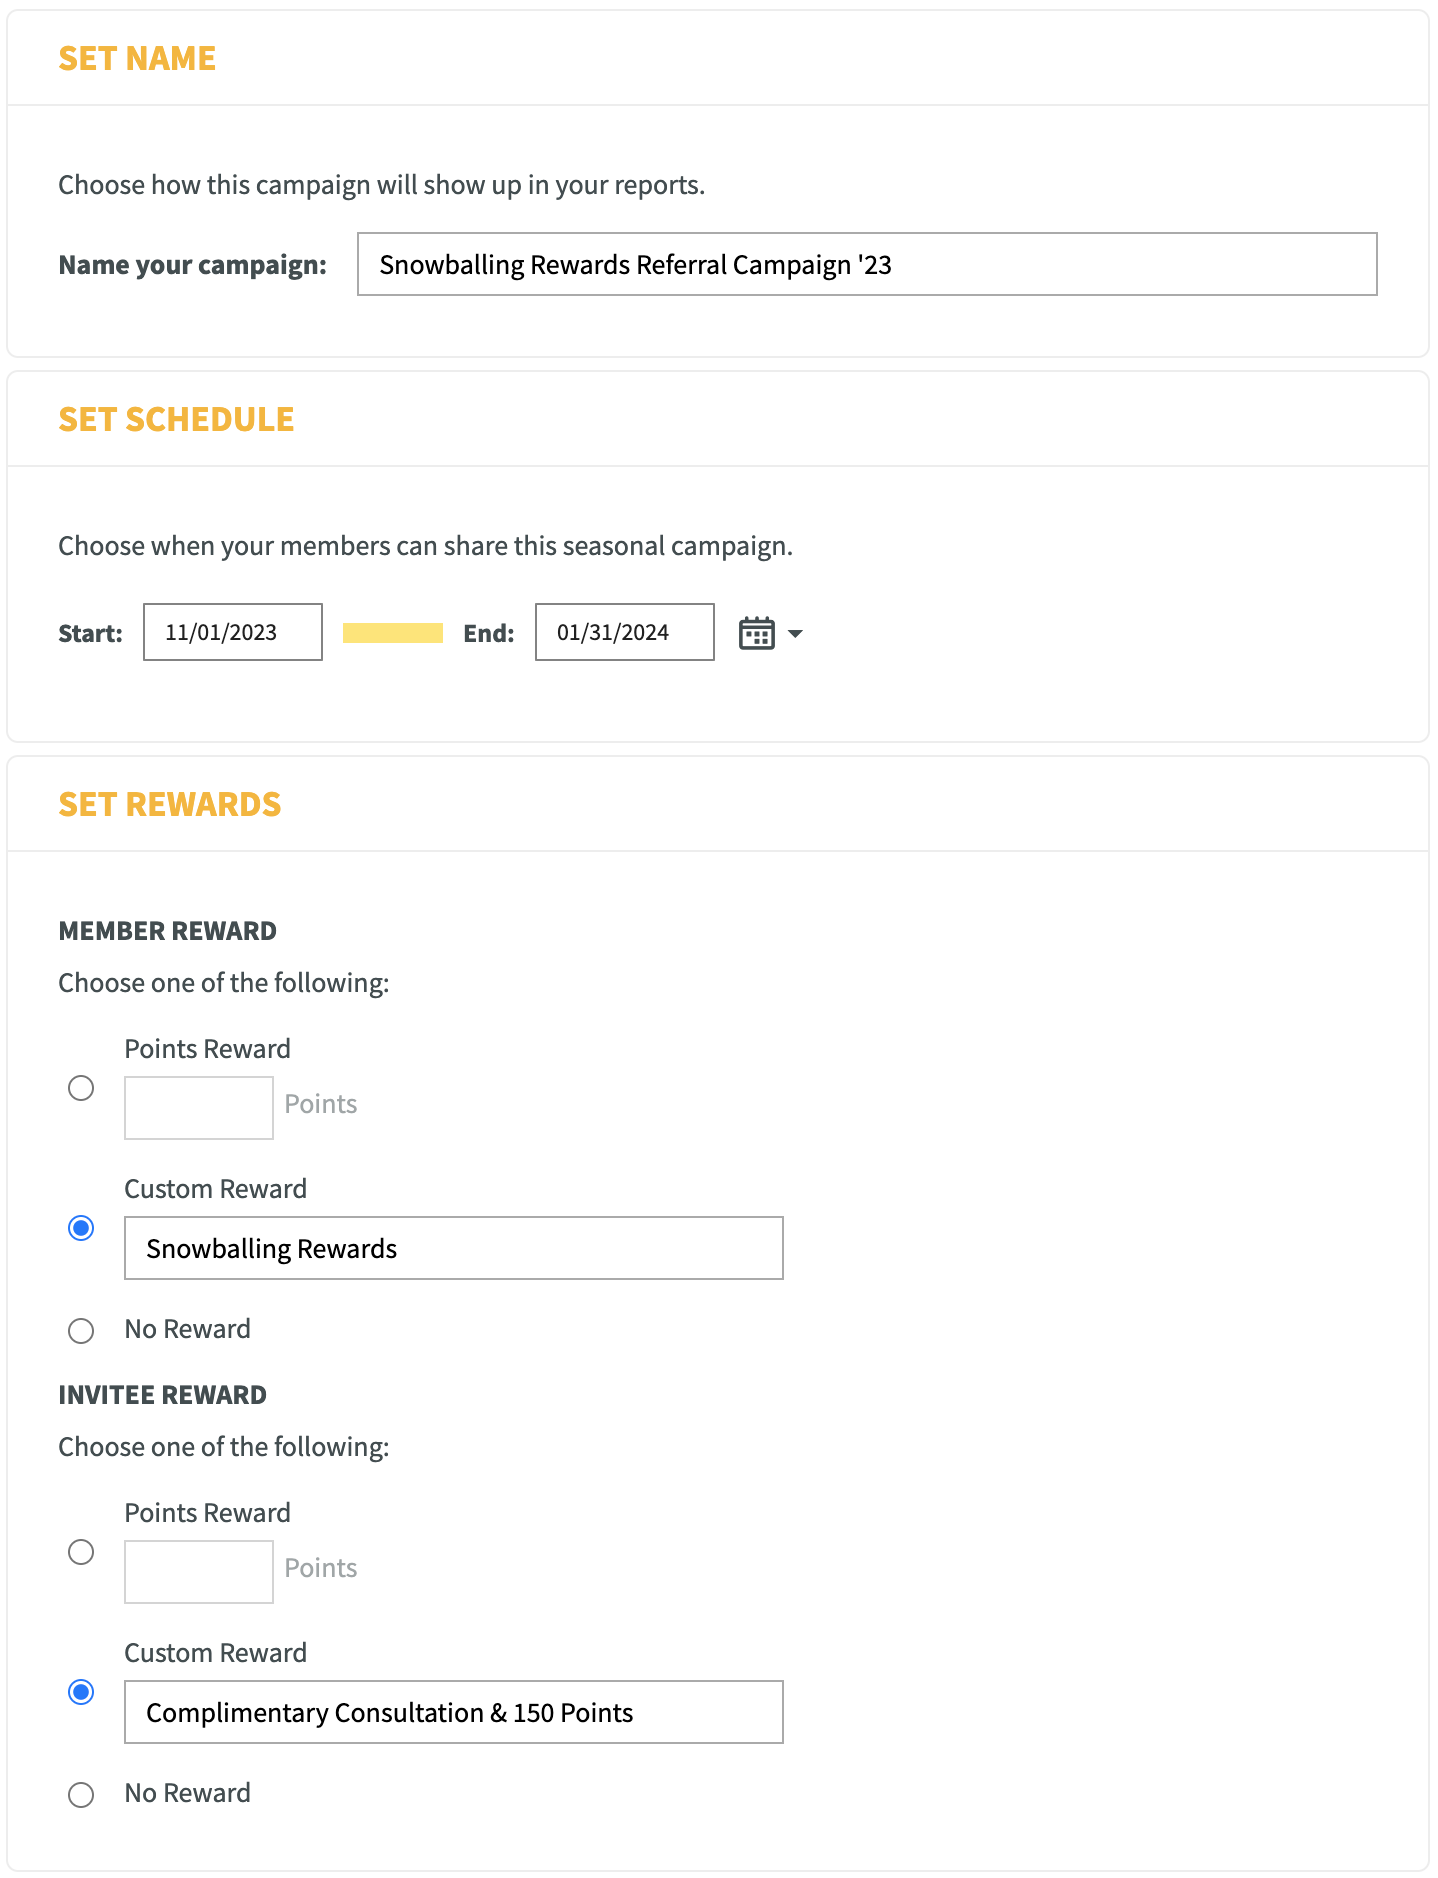Image resolution: width=1438 pixels, height=1878 pixels.
Task: Expand the dropdown arrow beside the calendar
Action: tap(795, 634)
